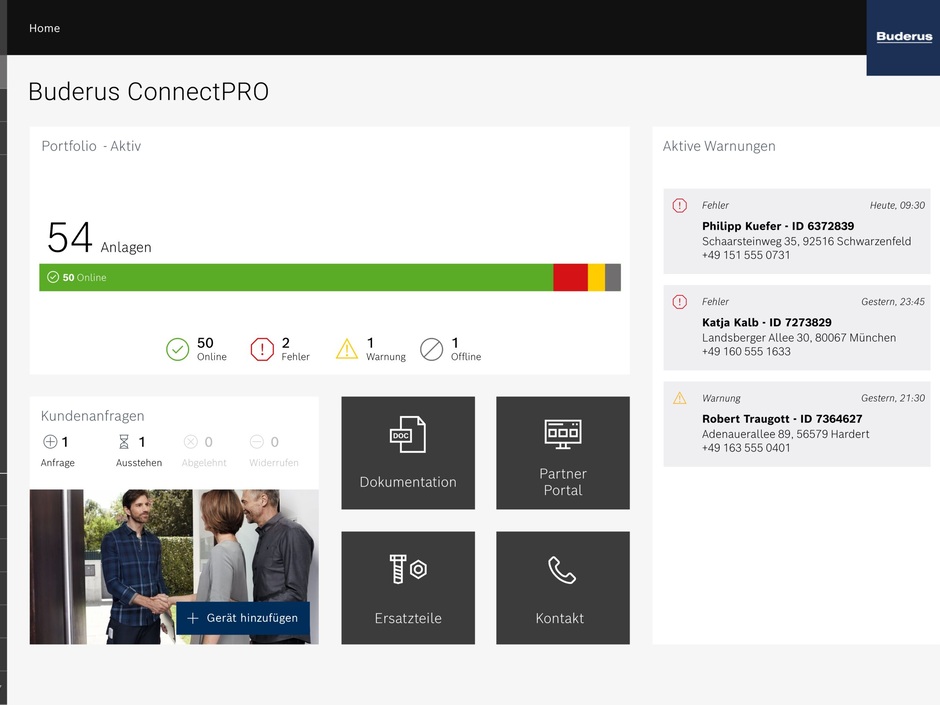Open the Partner Portal tile
The width and height of the screenshot is (940, 705).
coord(563,453)
